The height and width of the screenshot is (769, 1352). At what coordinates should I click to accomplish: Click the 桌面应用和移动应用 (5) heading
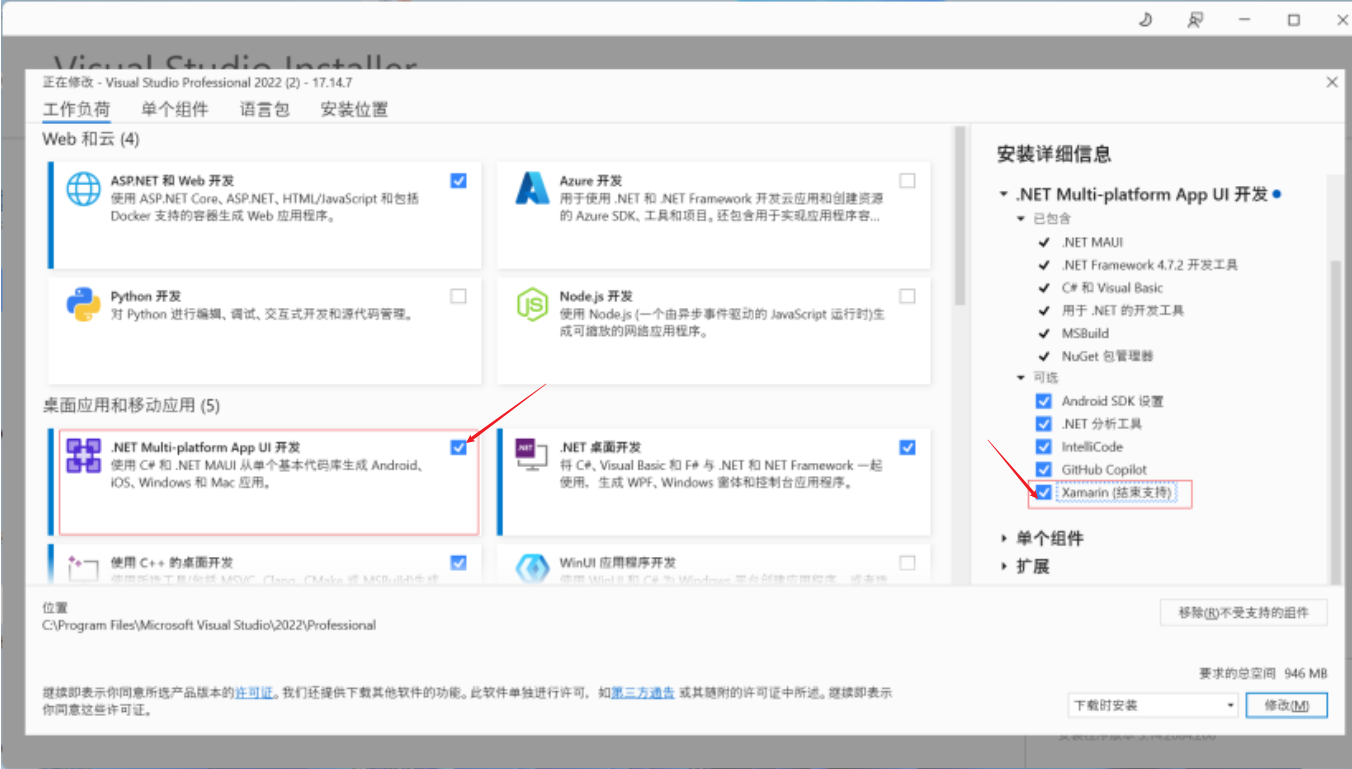(131, 405)
